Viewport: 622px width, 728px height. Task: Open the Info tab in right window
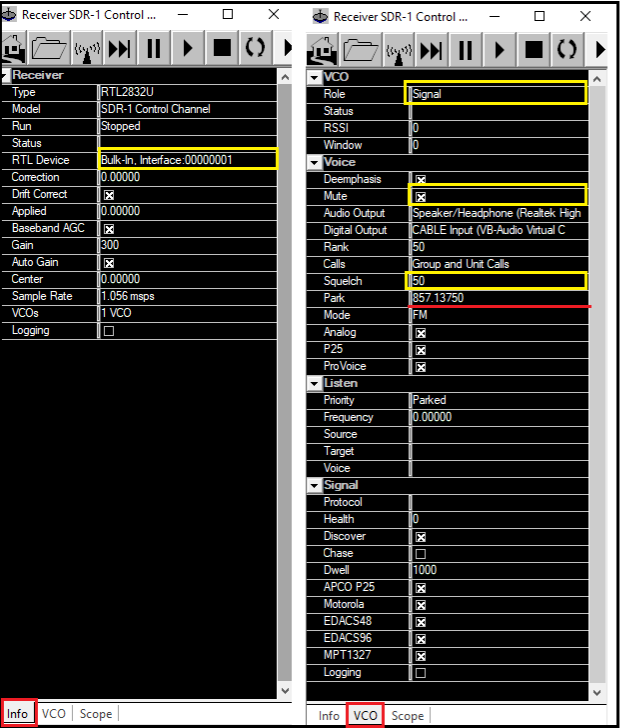tap(329, 715)
